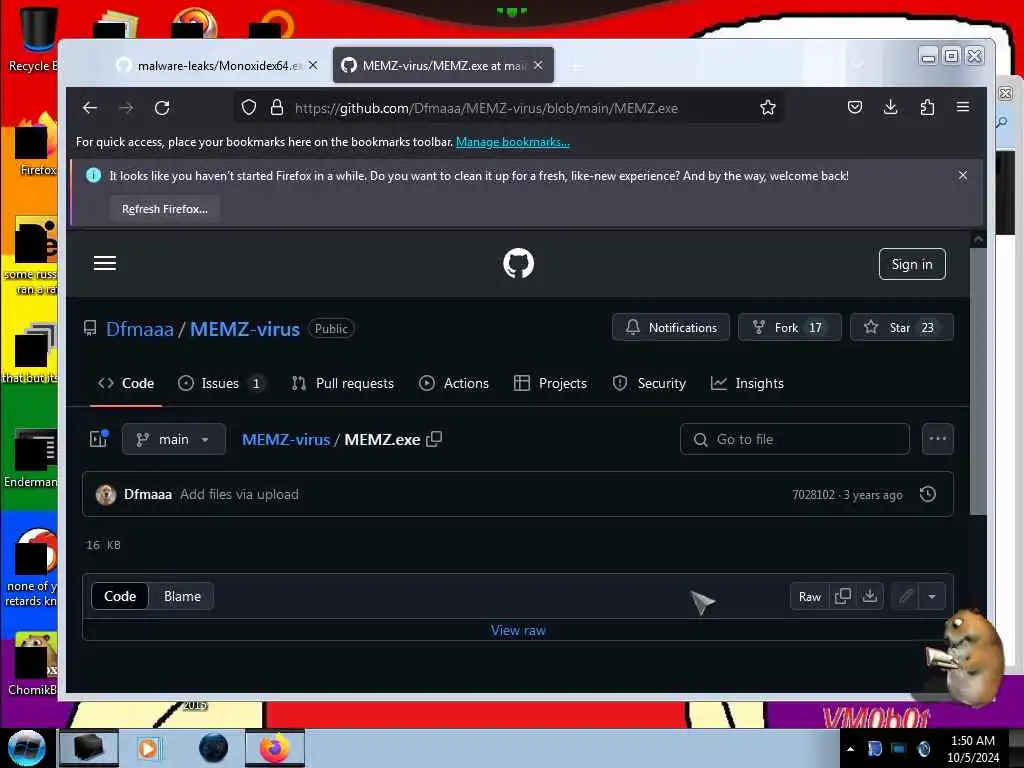Open the MEMZ-virus breadcrumb link

[x=286, y=440]
